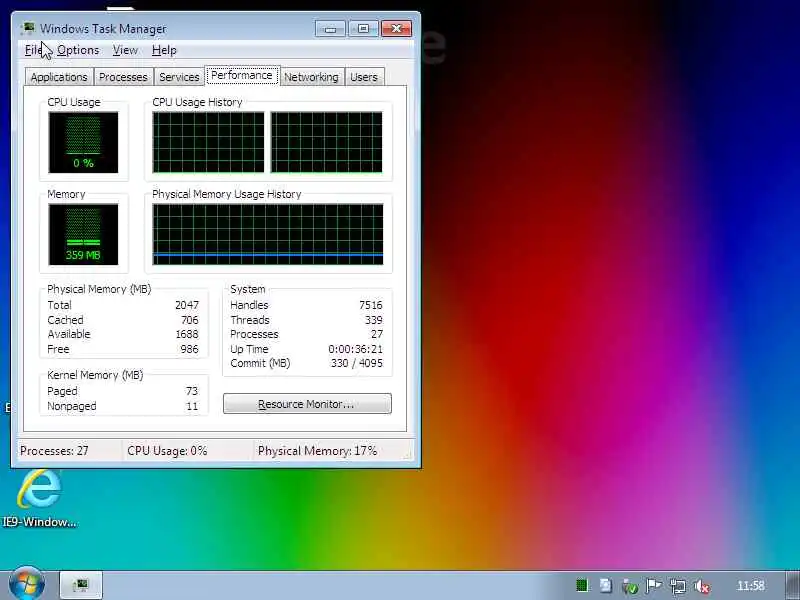
Task: Click the Show Desktop button at taskbar end
Action: pos(792,585)
